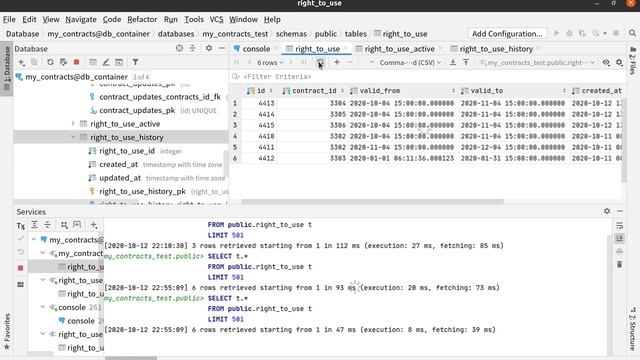Open the Comma-separated (CSV) format dropdown
Viewport: 640px width, 360px height.
coord(410,62)
